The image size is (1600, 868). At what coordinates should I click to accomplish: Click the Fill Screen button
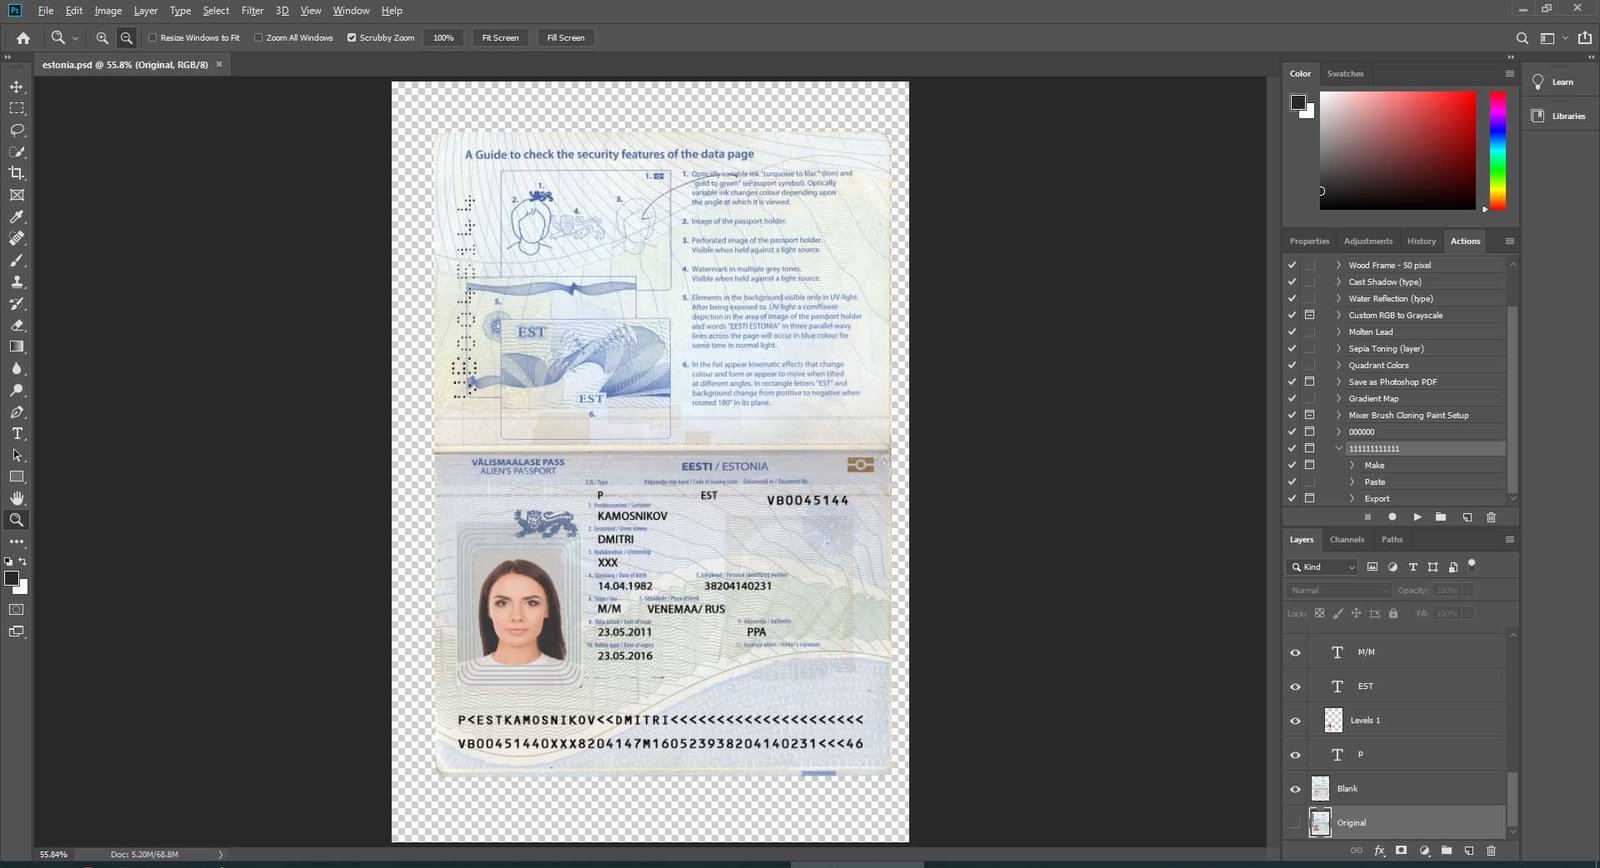coord(566,38)
